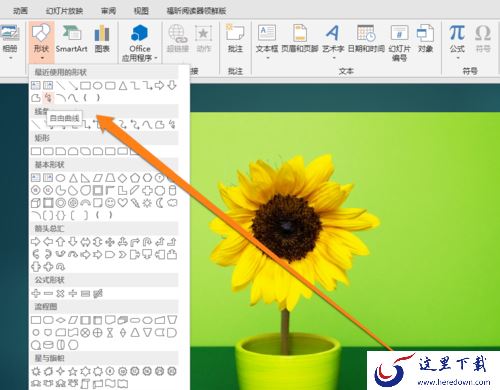This screenshot has height=390, width=500.
Task: Click the 对象 object icon
Action: click(425, 39)
